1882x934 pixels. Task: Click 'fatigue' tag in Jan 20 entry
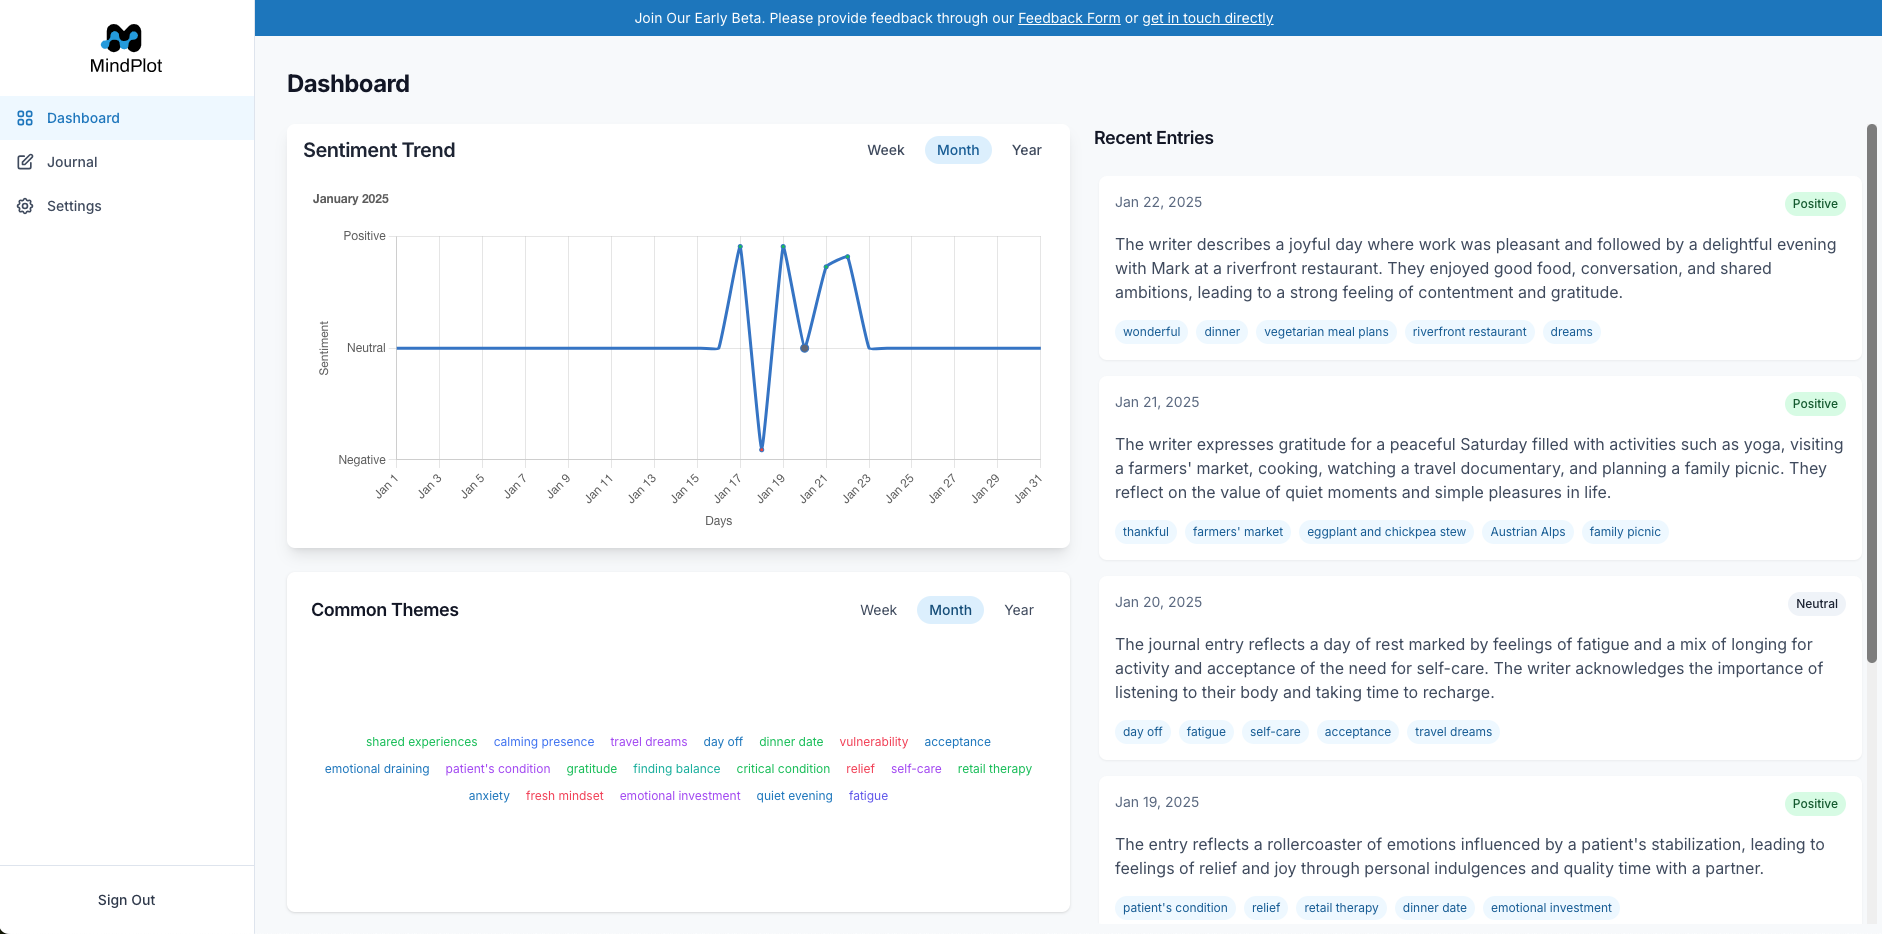click(x=1206, y=732)
